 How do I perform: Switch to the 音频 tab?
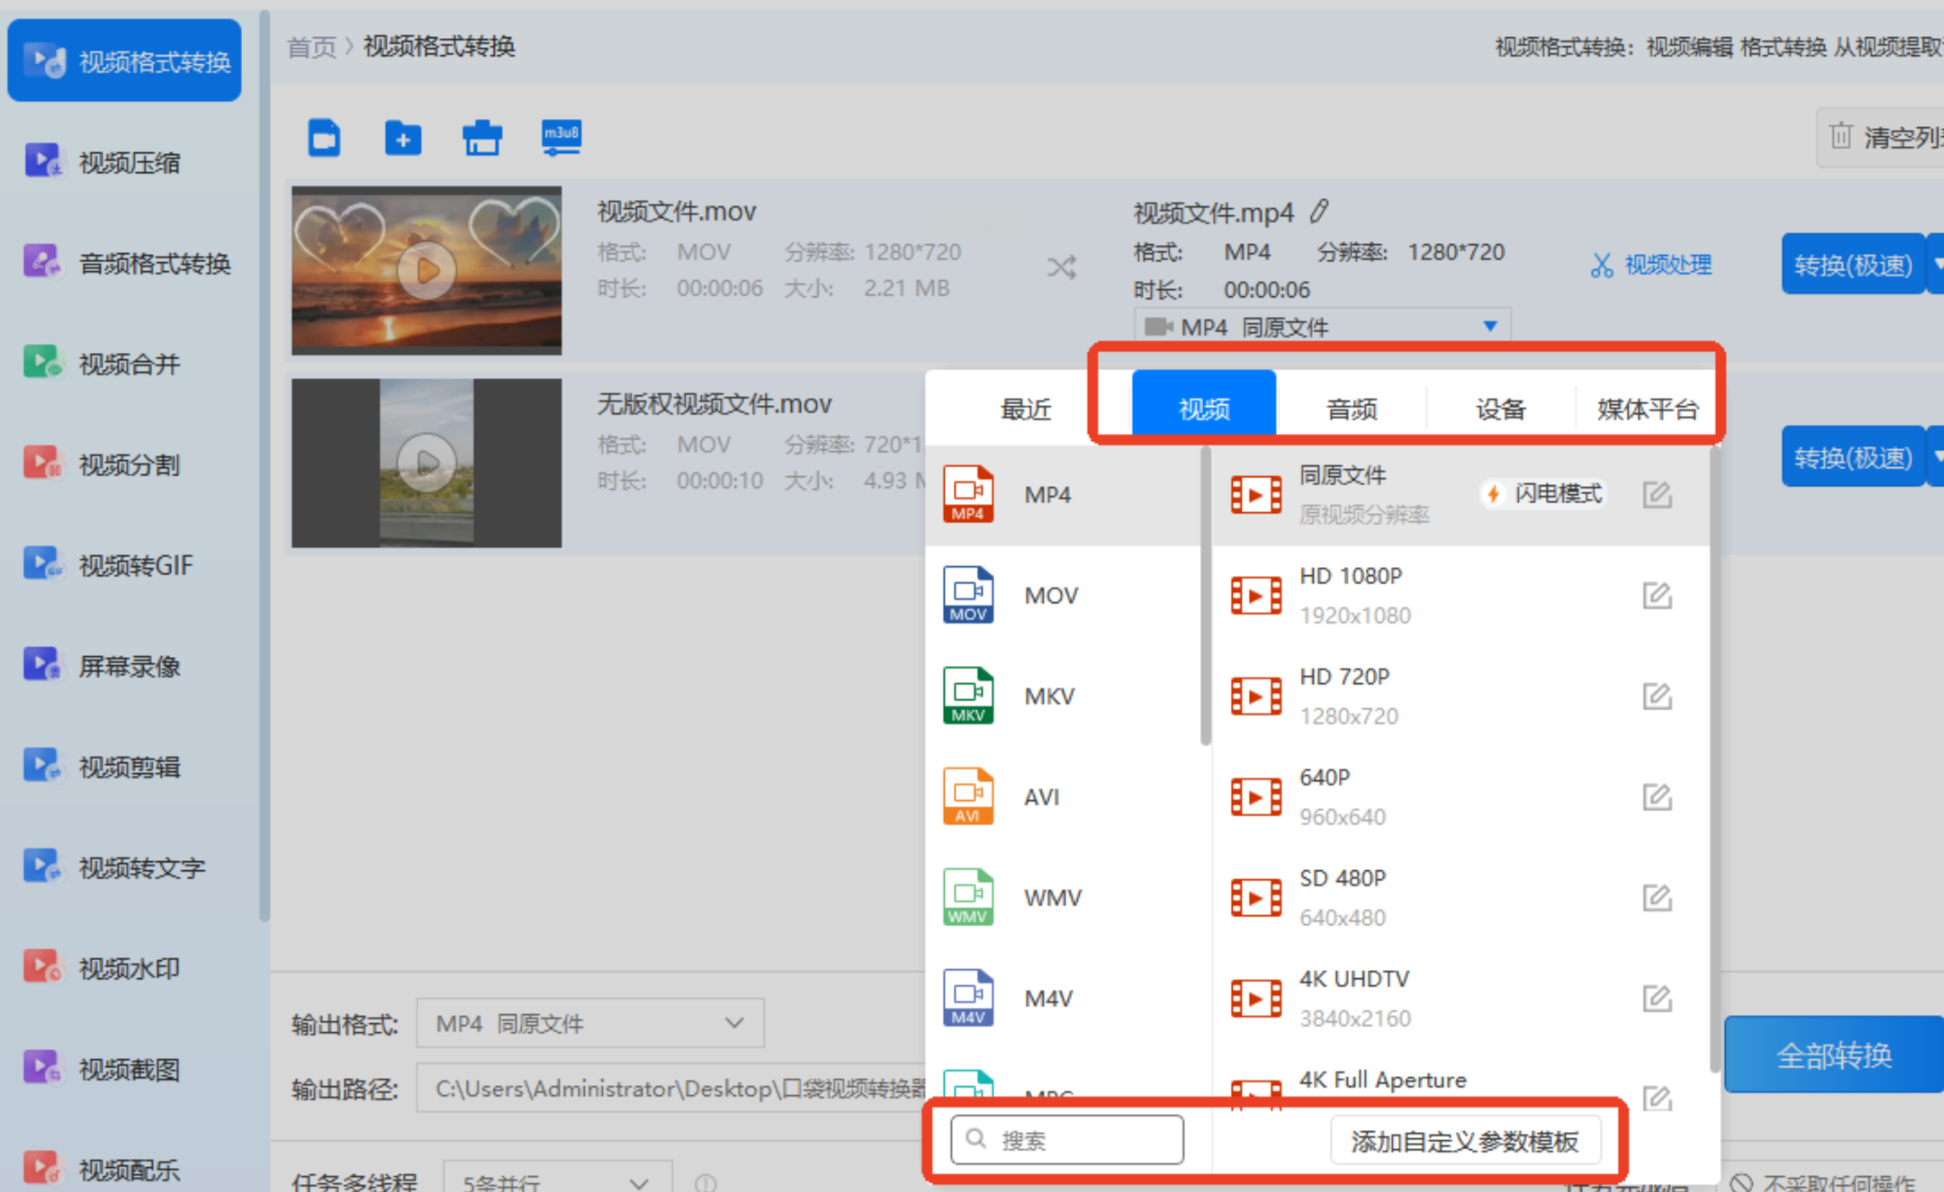point(1351,409)
